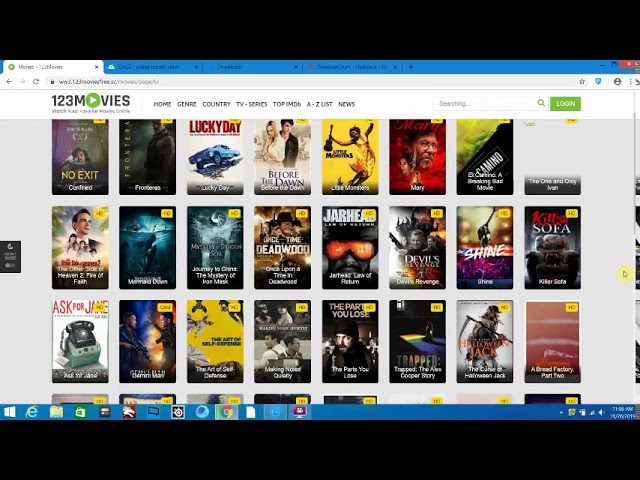
Task: Open The Art of Self-Defense poster
Action: pos(215,341)
